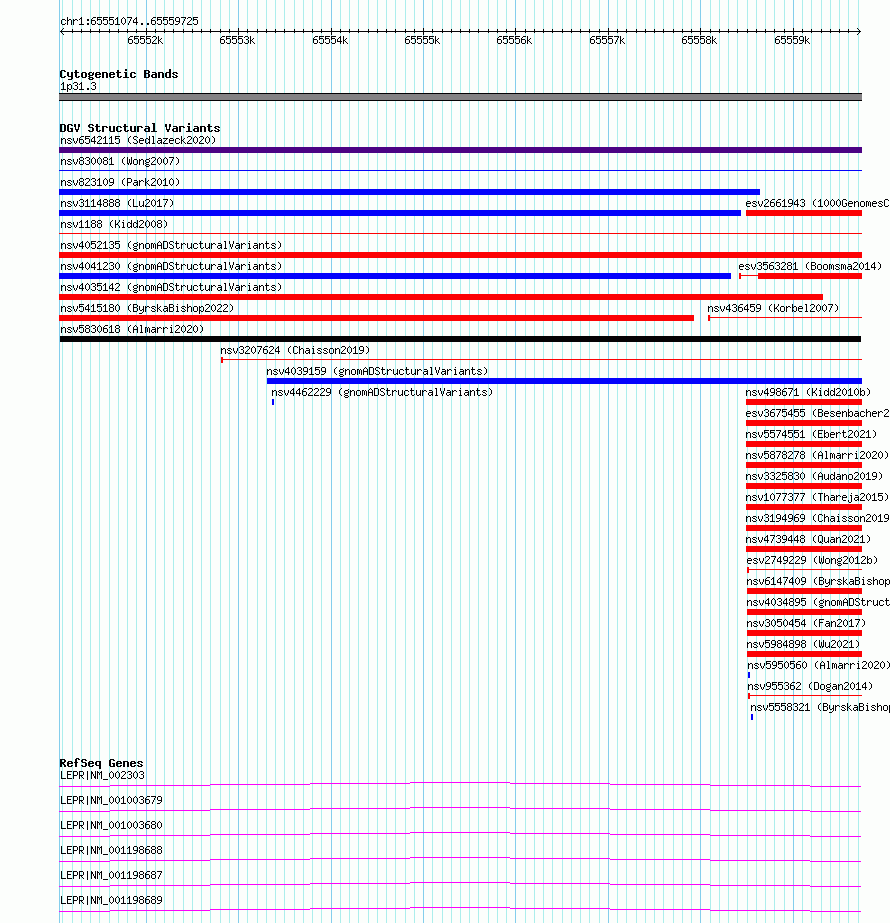Click nsv4039159 gnomAD variant label

click(377, 371)
